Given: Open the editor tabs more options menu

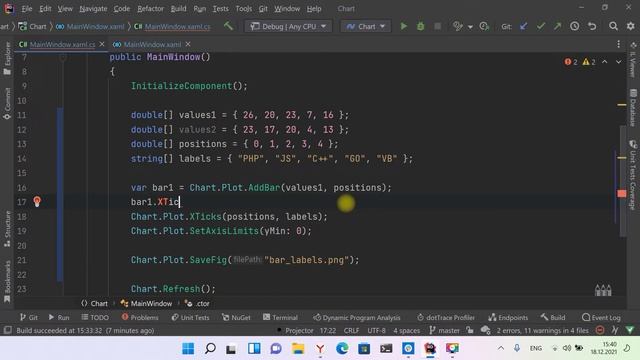Looking at the screenshot, I should (618, 44).
